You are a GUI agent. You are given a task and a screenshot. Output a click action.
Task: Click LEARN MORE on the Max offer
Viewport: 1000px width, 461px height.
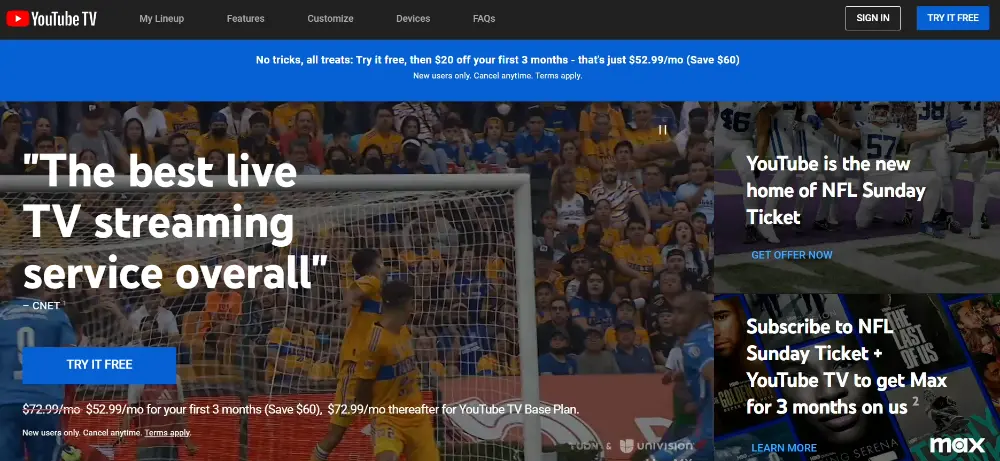pyautogui.click(x=784, y=448)
